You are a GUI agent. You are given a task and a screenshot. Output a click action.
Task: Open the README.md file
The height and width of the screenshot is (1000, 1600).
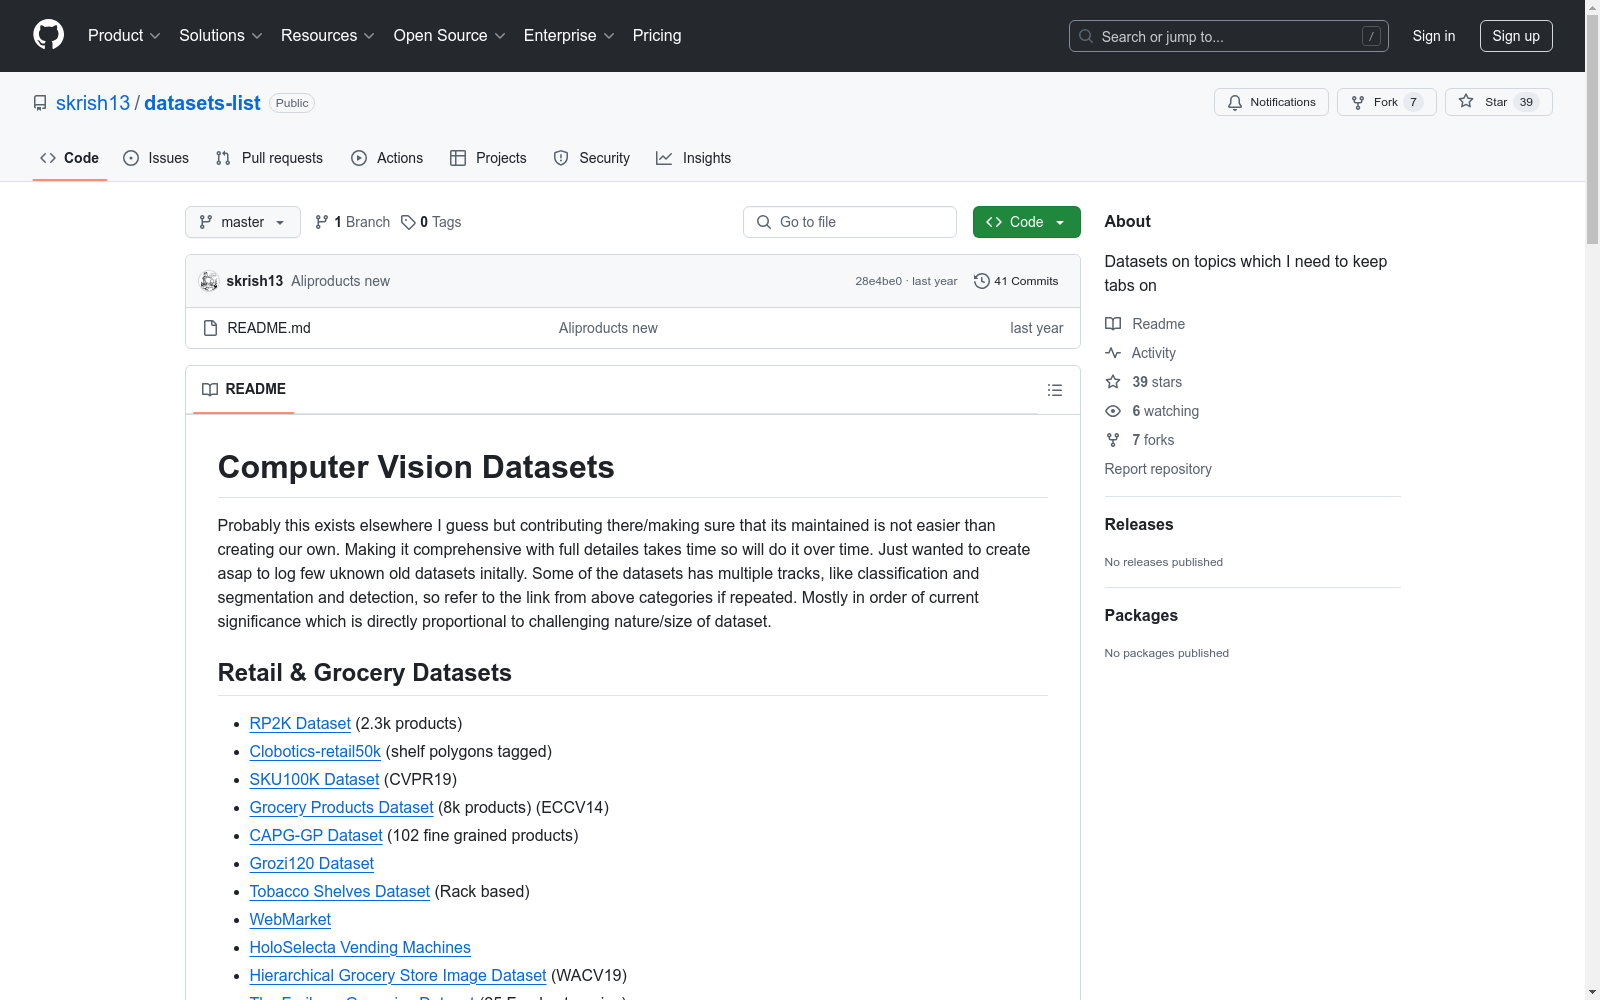click(x=269, y=328)
